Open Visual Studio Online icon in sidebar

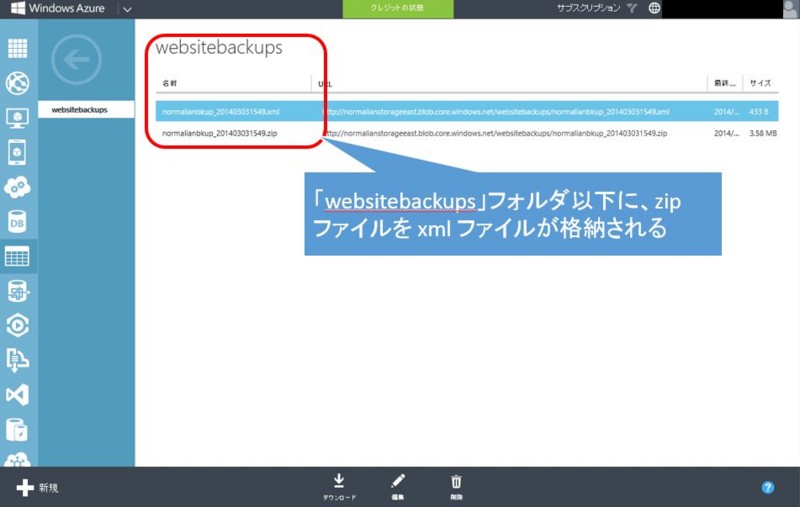tap(17, 395)
